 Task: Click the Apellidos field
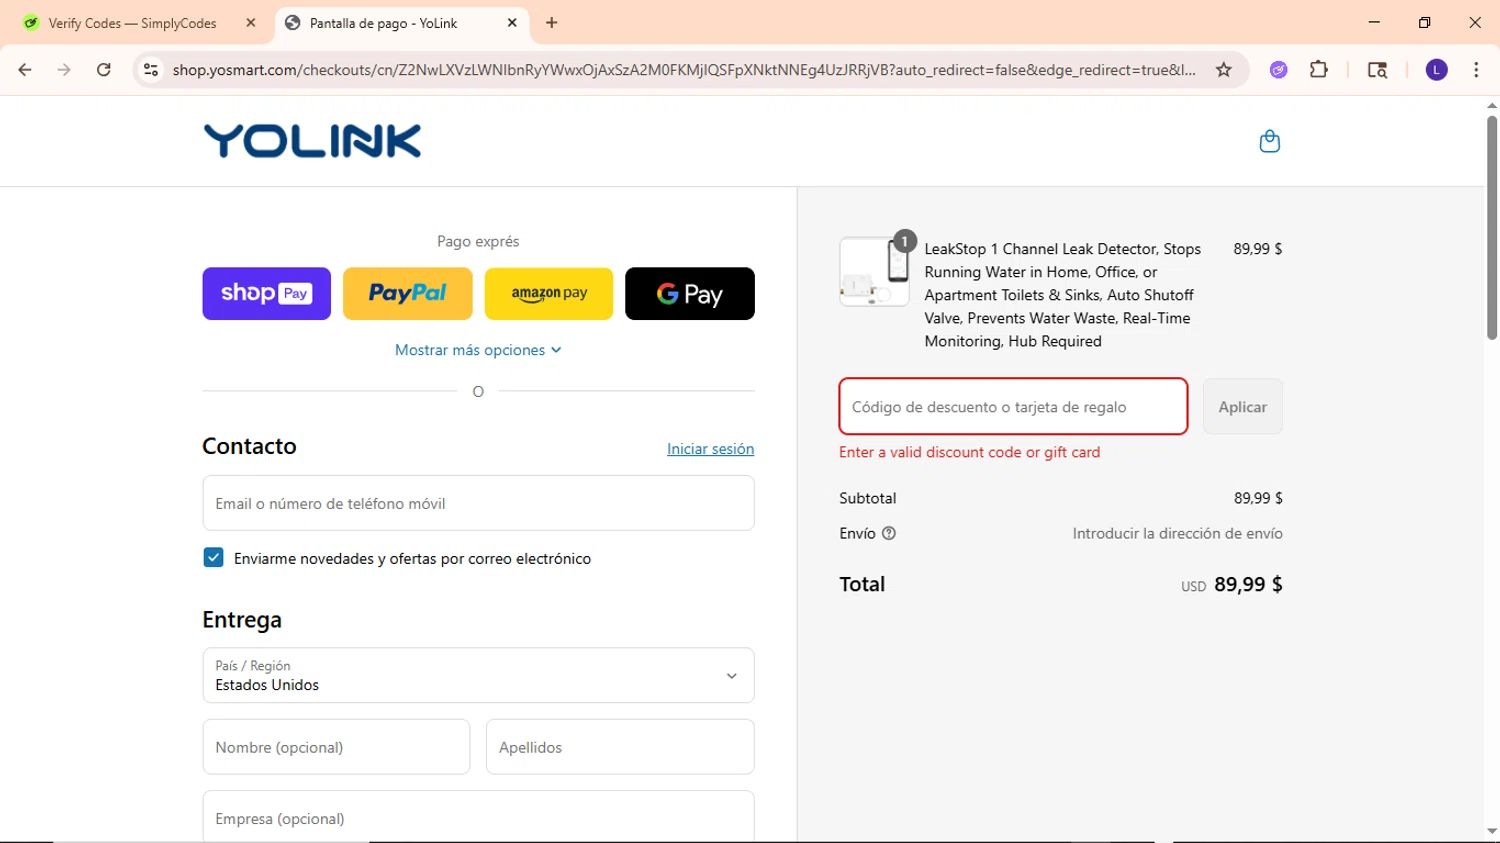coord(620,747)
